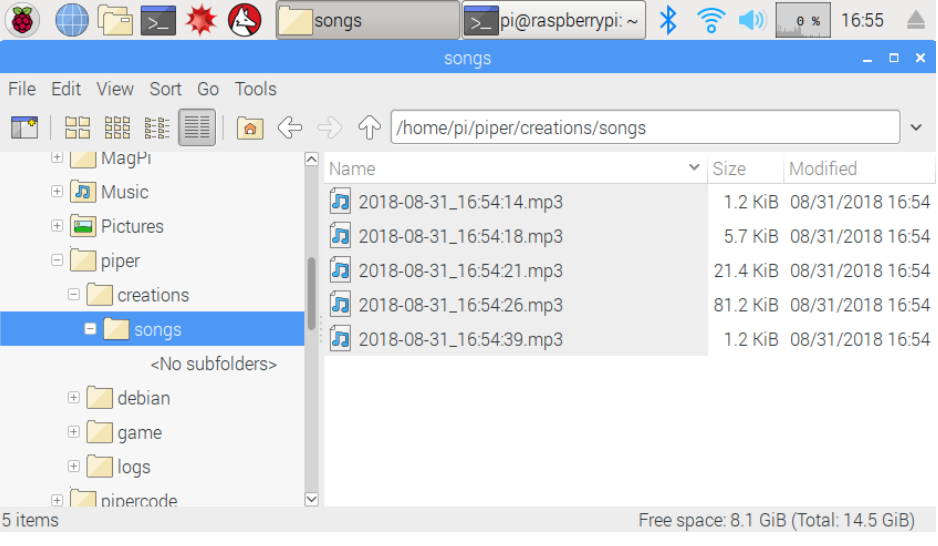
Task: Open the File menu
Action: coord(22,89)
